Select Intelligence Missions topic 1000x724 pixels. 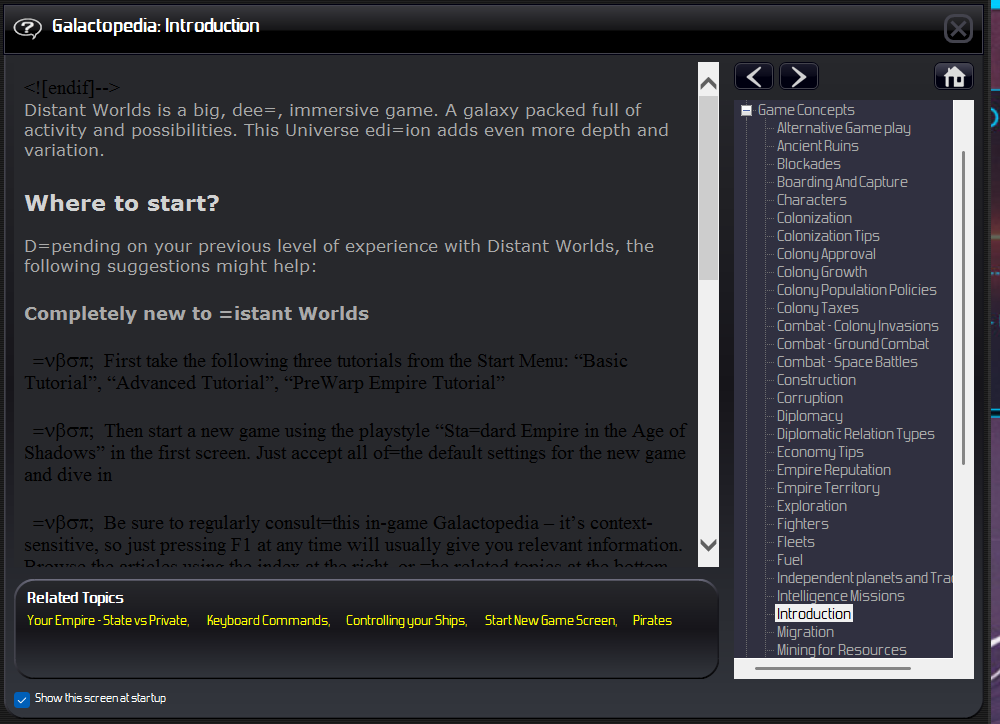pyautogui.click(x=841, y=596)
